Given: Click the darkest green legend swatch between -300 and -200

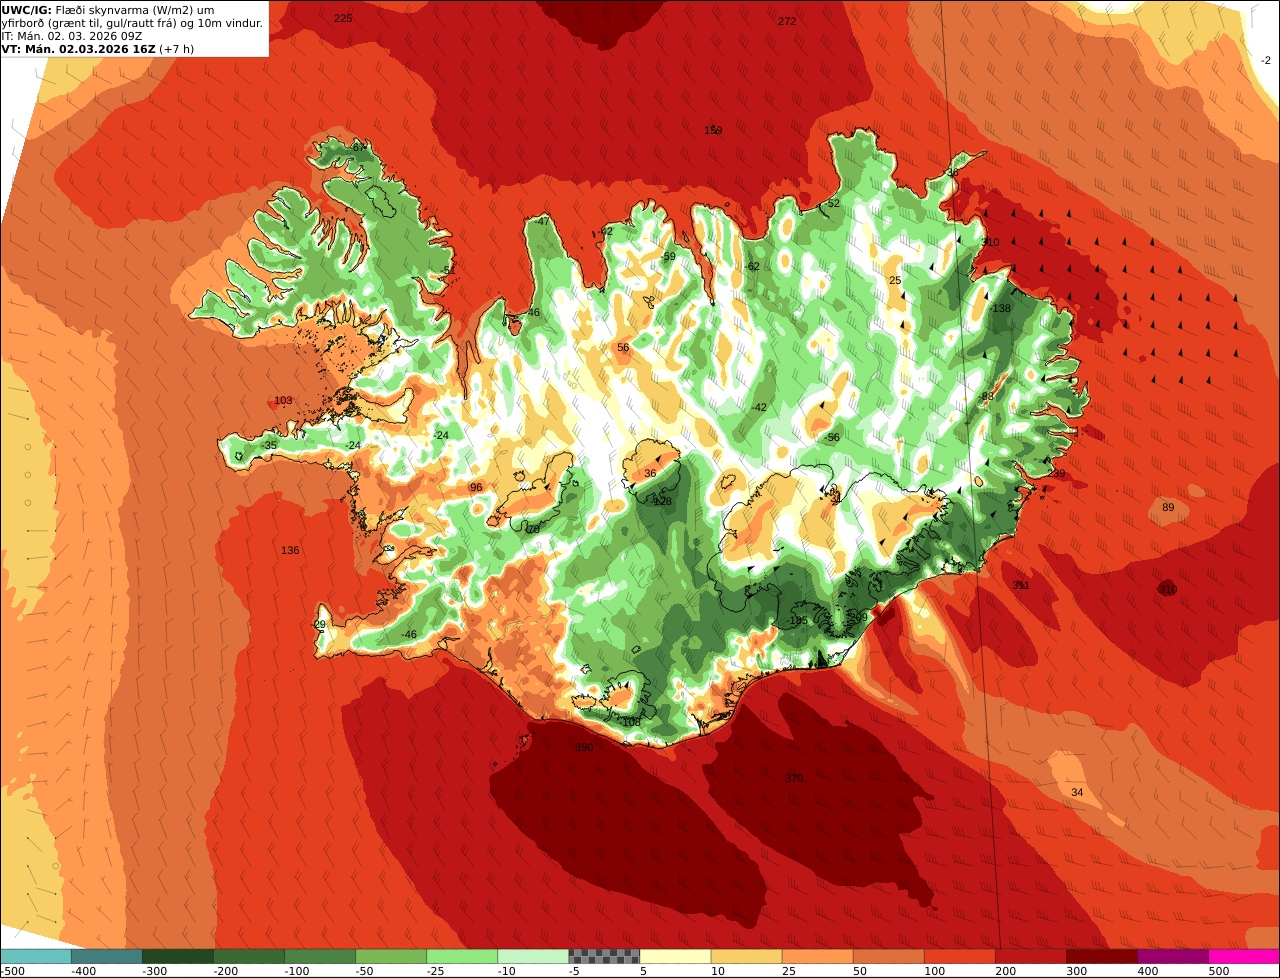Looking at the screenshot, I should point(178,956).
